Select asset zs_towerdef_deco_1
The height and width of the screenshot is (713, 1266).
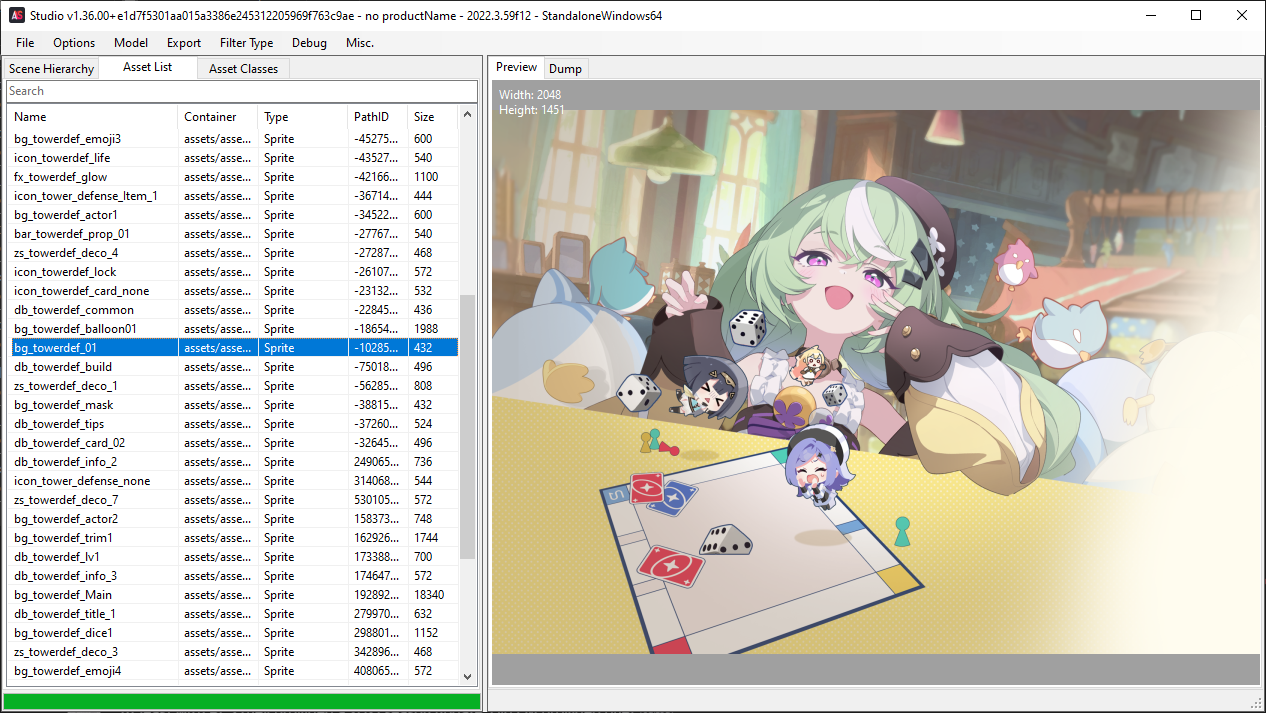click(x=233, y=386)
